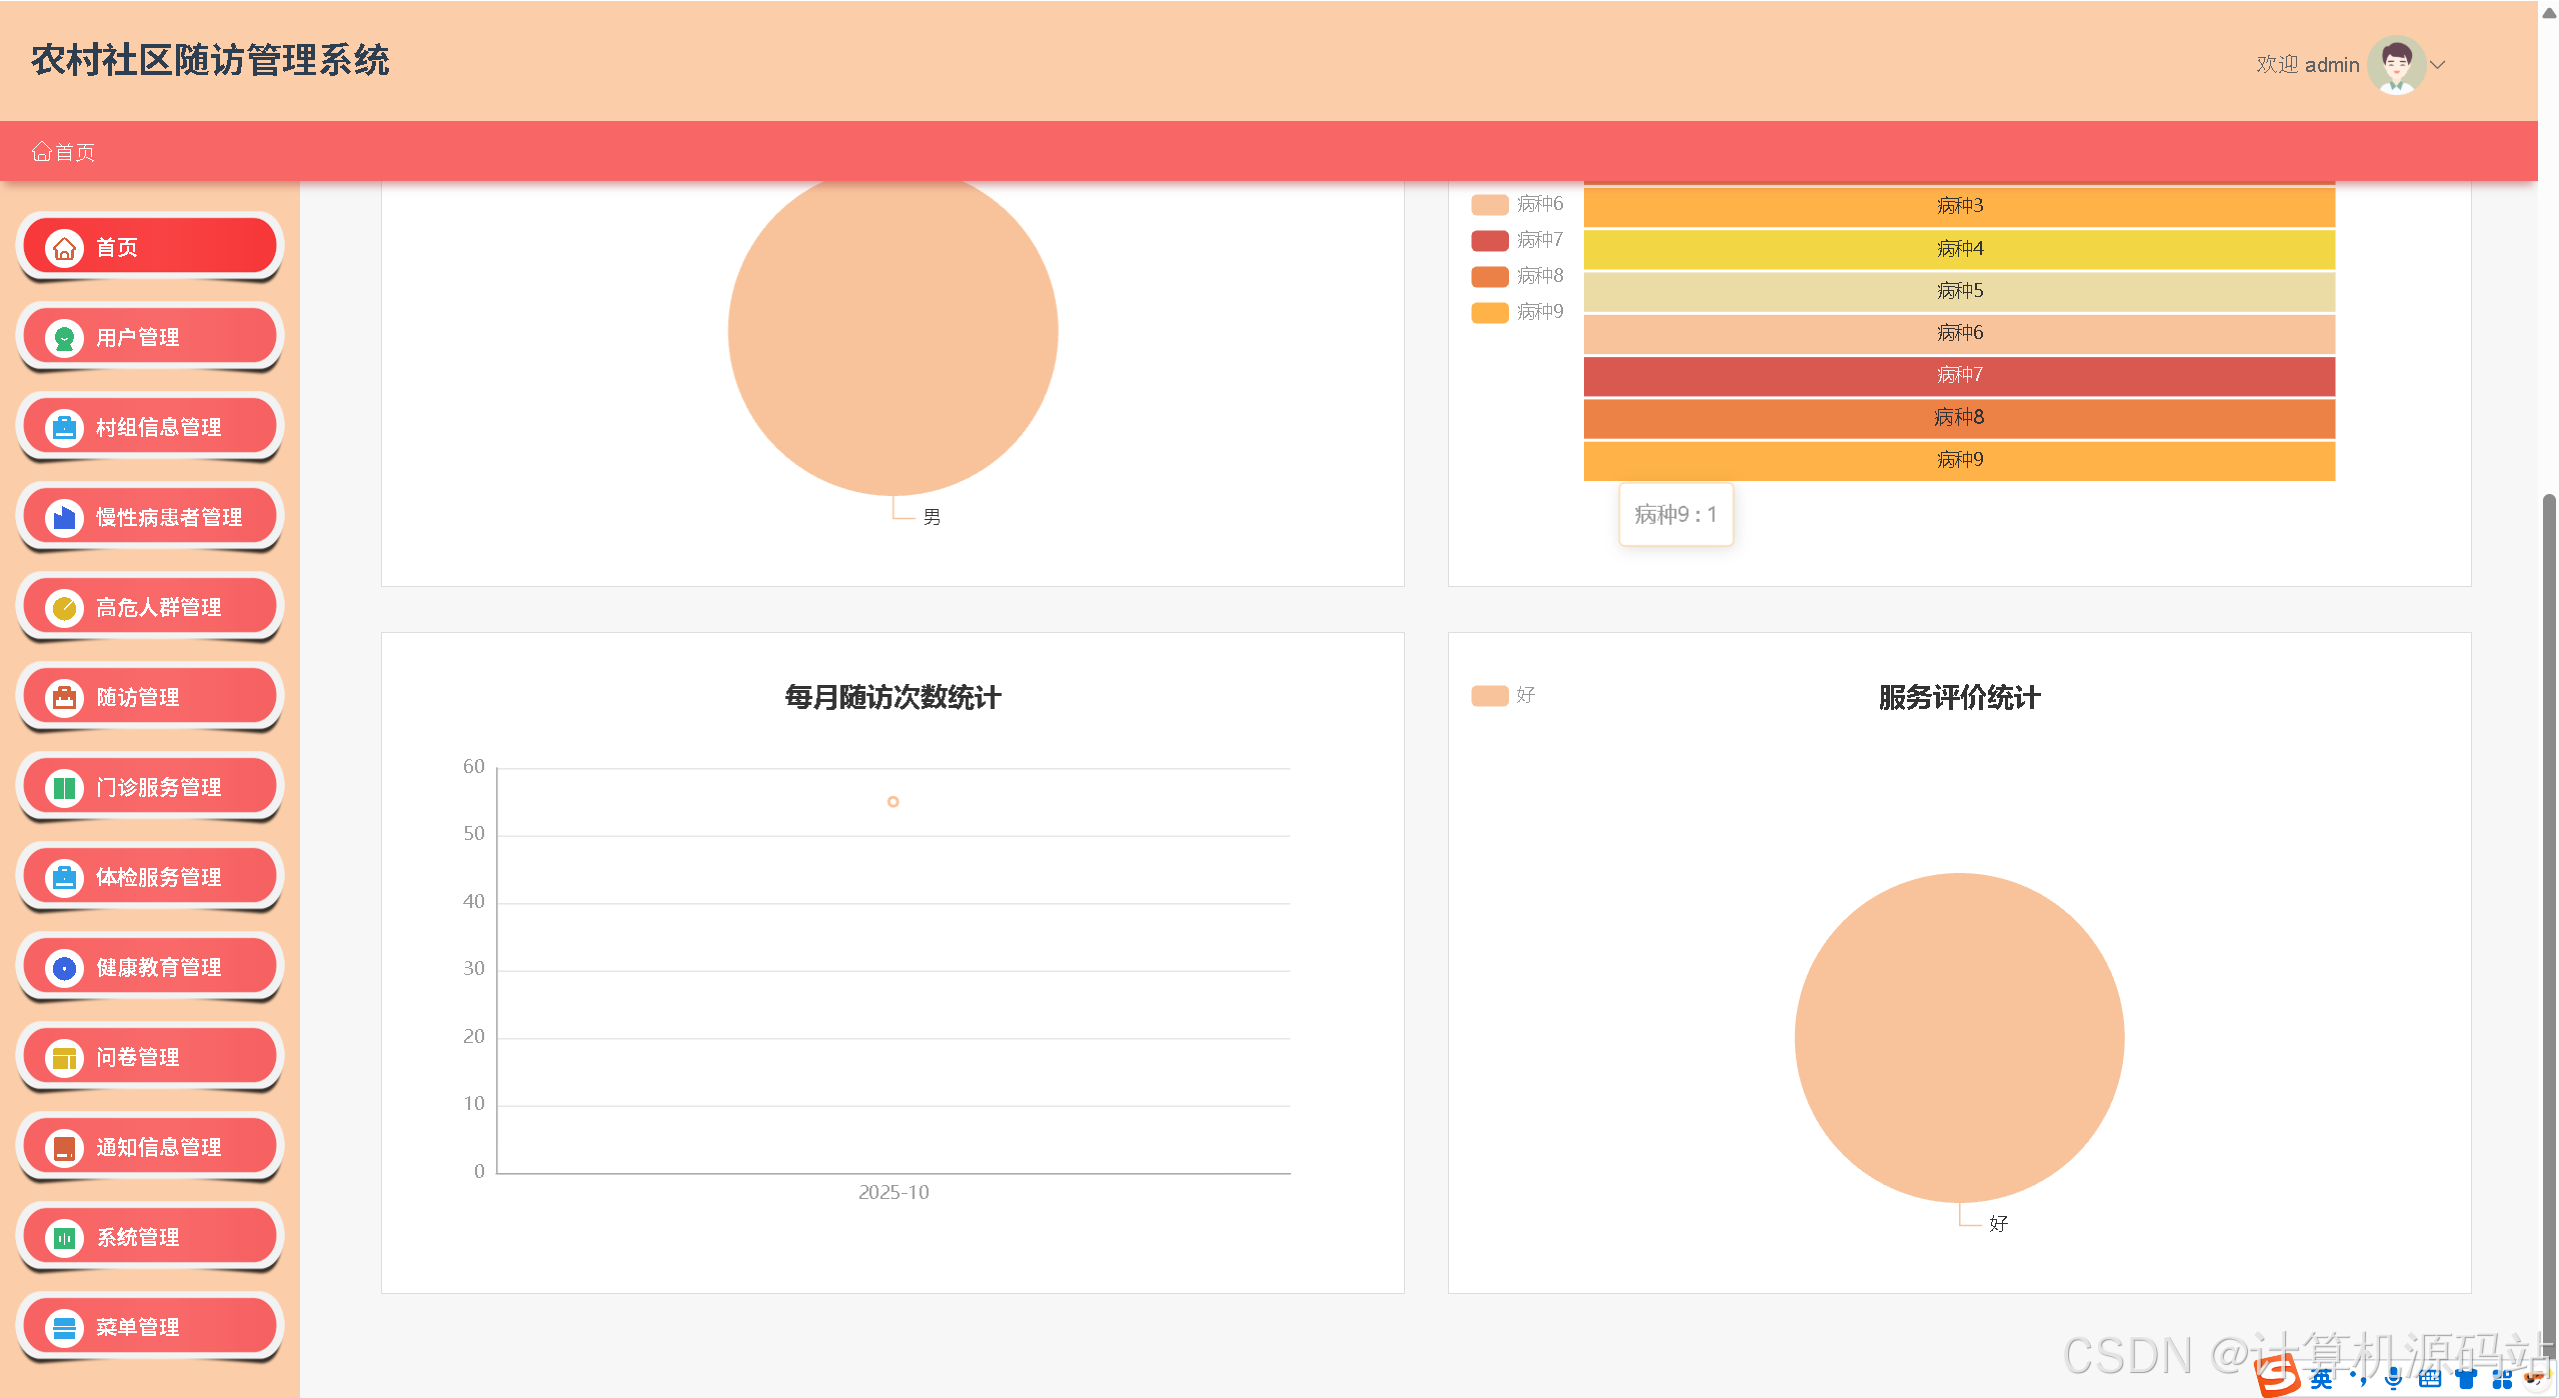
Task: Click the data point on 每月随访次数统计 chart
Action: [893, 802]
